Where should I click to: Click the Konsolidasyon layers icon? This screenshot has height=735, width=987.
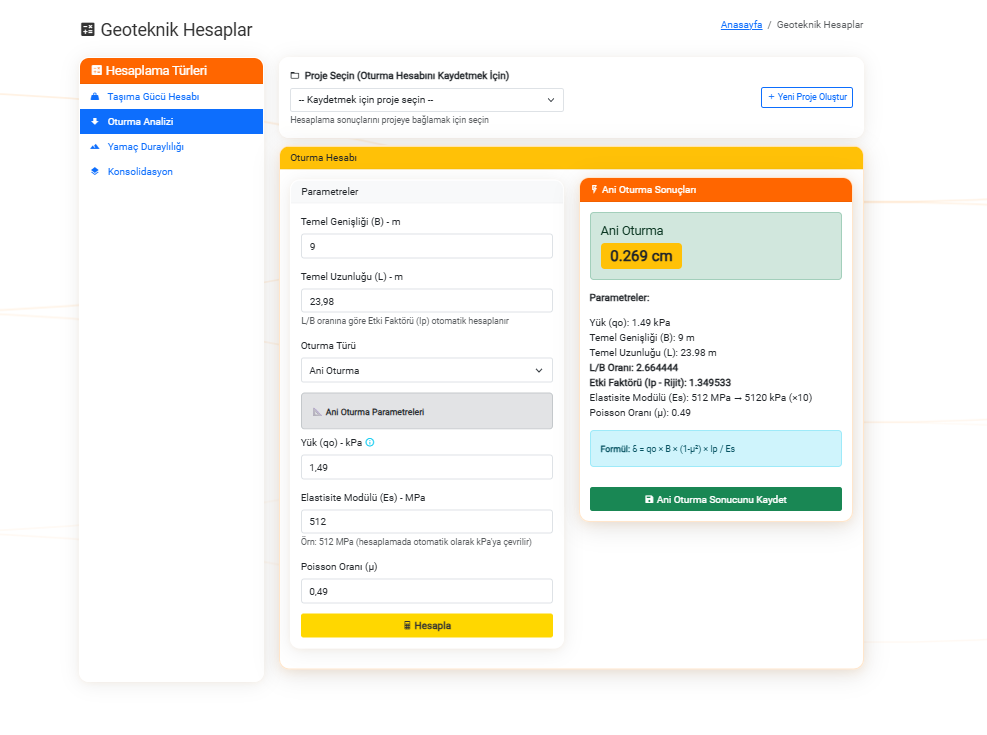tap(95, 172)
